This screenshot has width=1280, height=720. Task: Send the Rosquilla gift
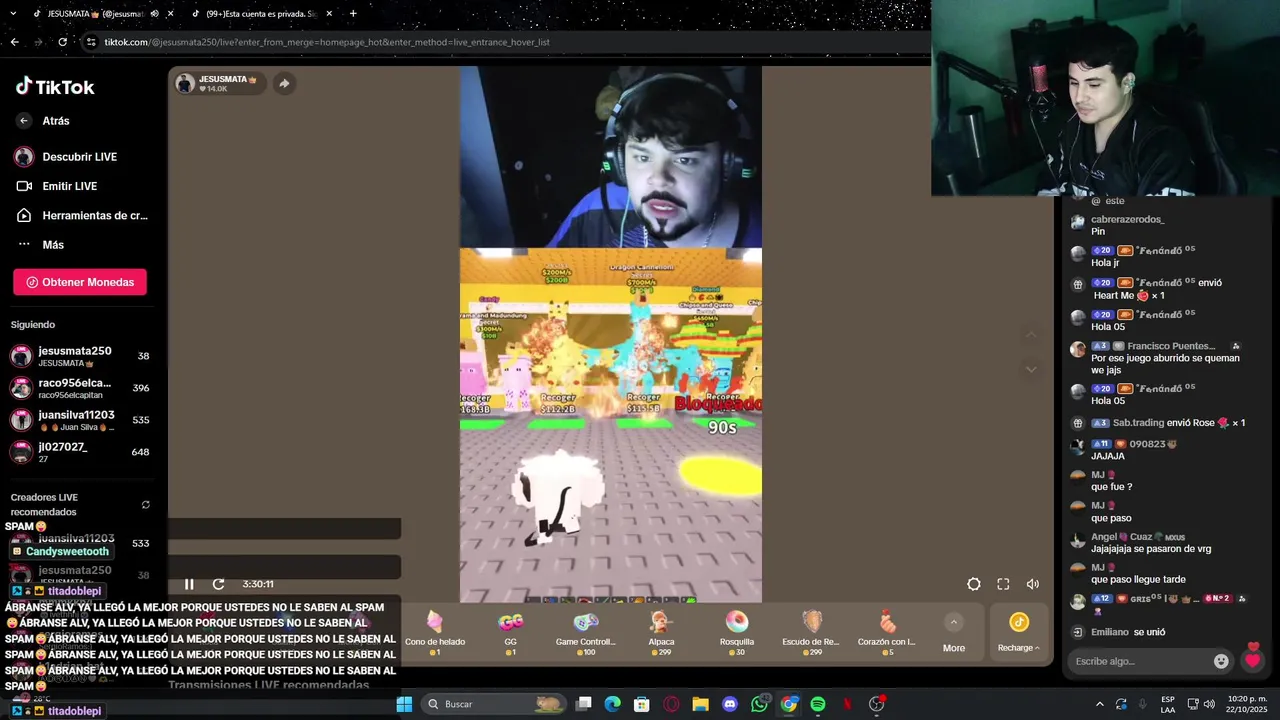[x=737, y=633]
